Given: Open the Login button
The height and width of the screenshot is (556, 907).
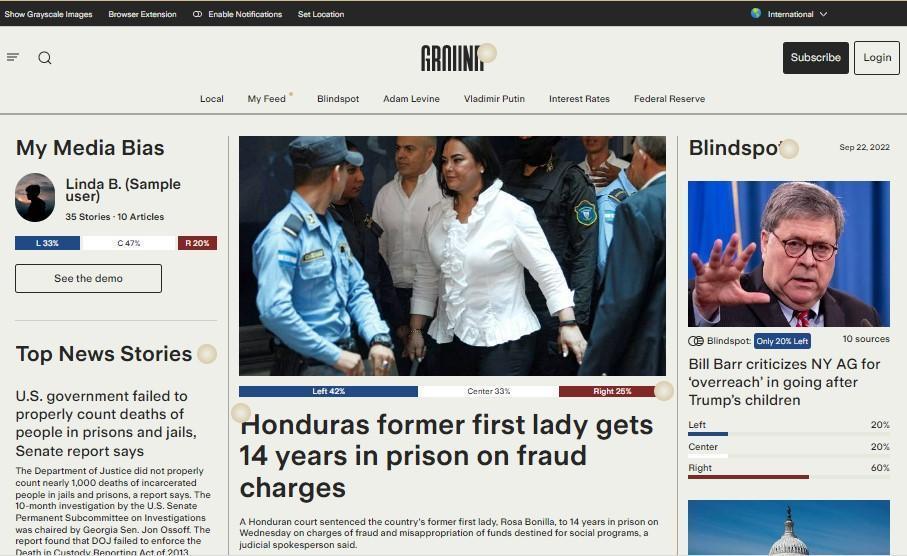Looking at the screenshot, I should click(877, 57).
